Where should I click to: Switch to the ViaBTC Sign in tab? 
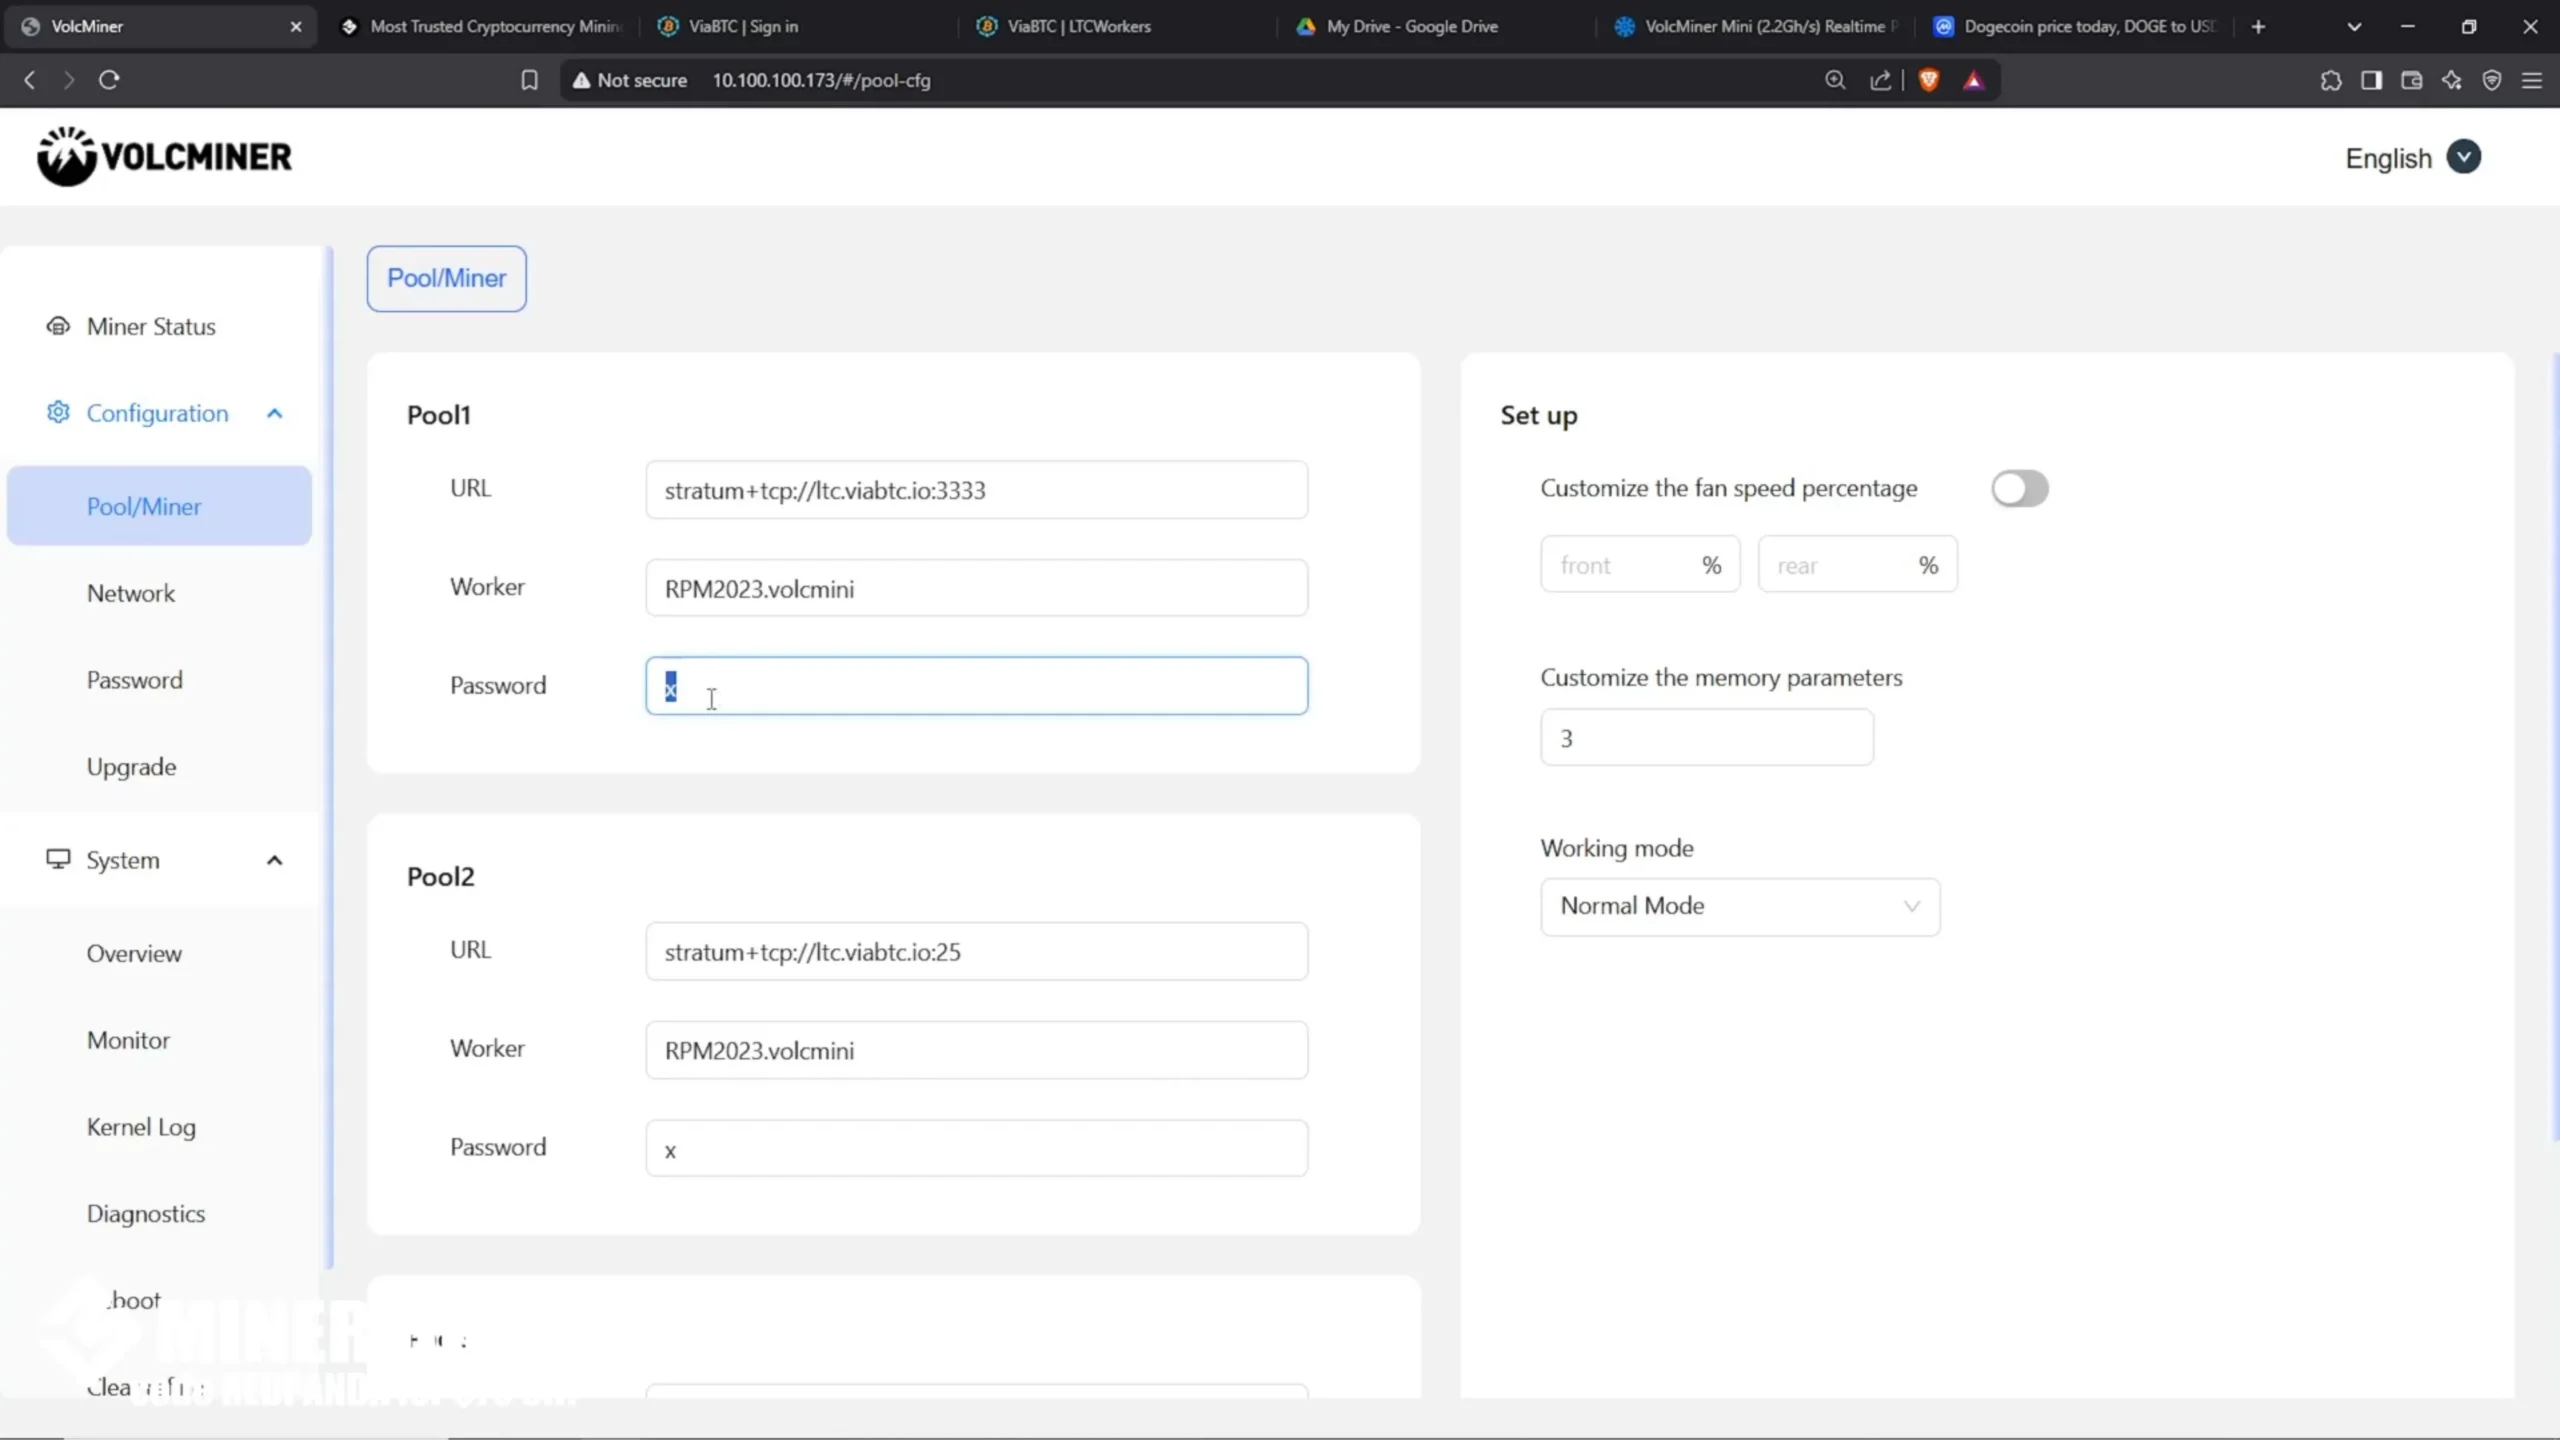click(x=800, y=27)
